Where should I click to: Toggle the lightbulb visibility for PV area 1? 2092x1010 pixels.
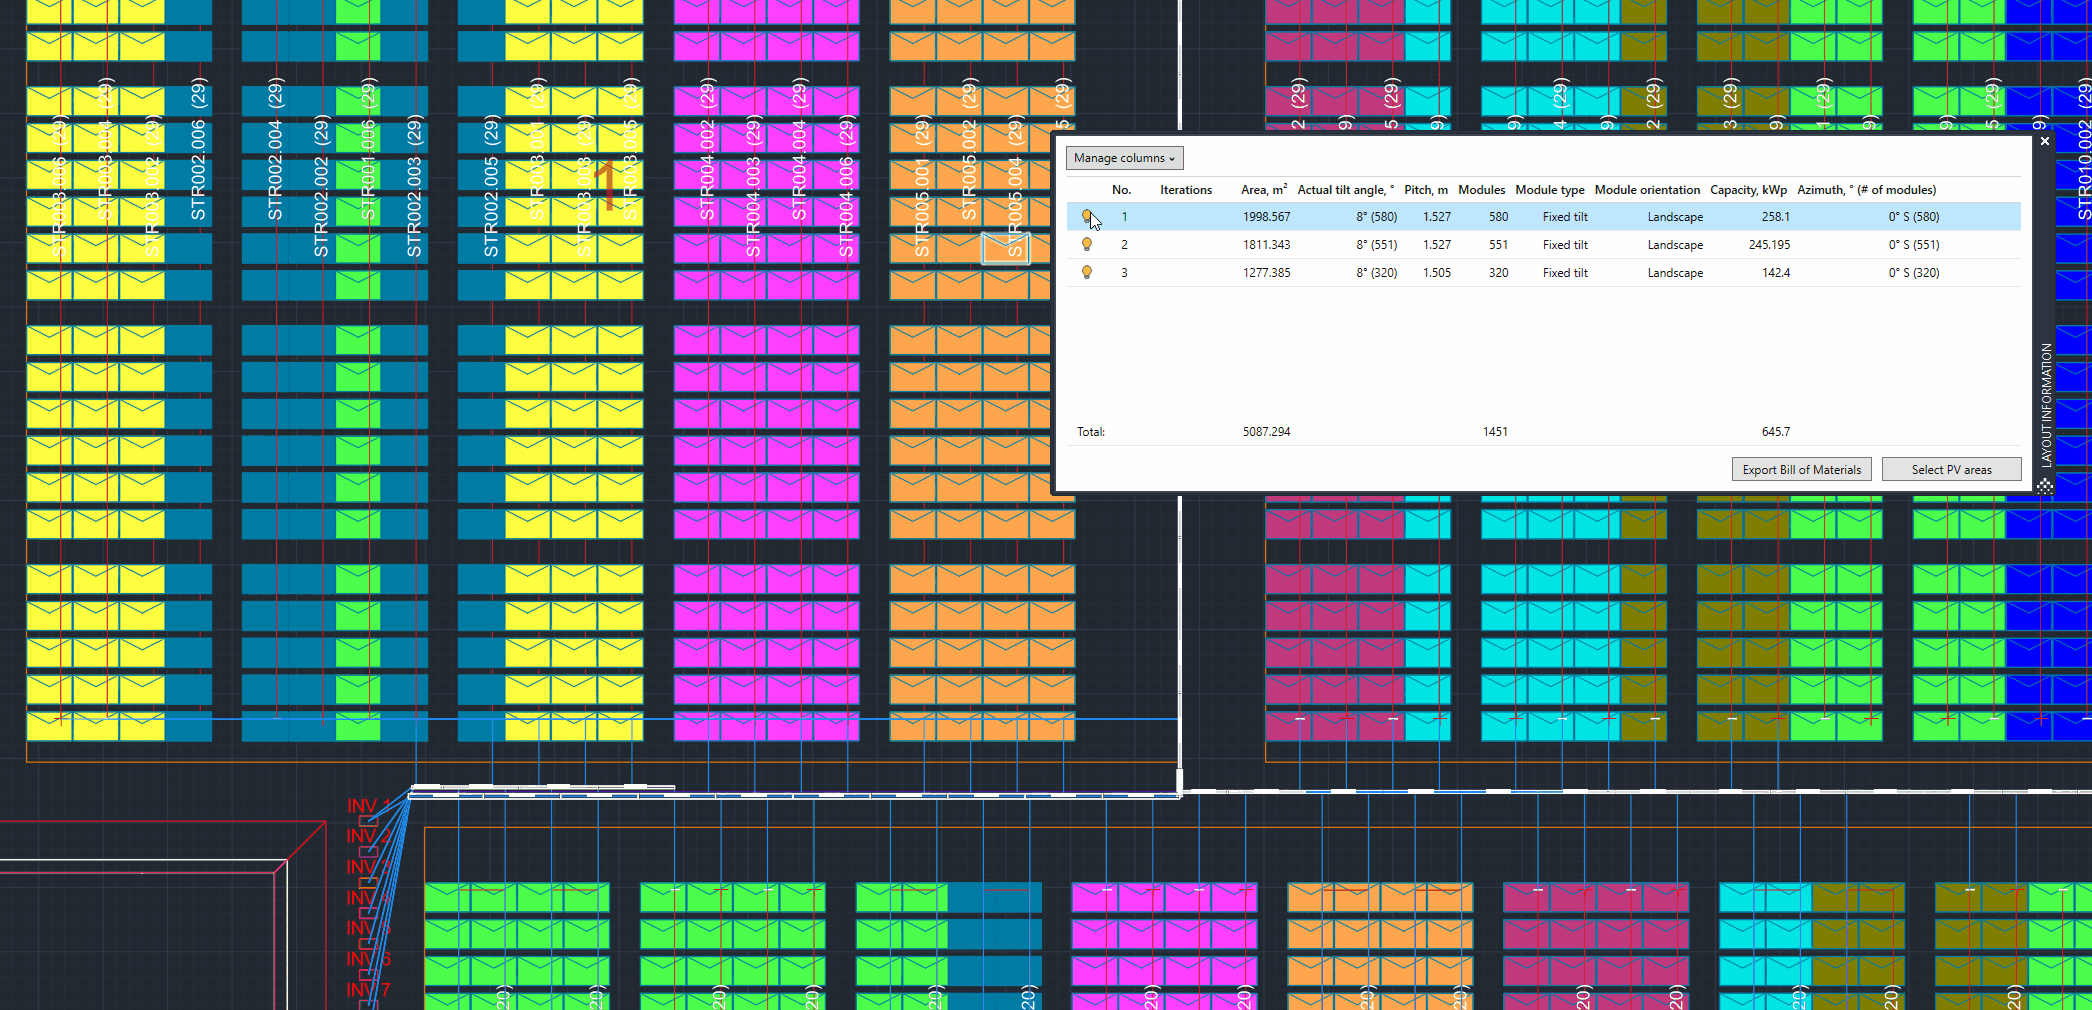(1088, 216)
